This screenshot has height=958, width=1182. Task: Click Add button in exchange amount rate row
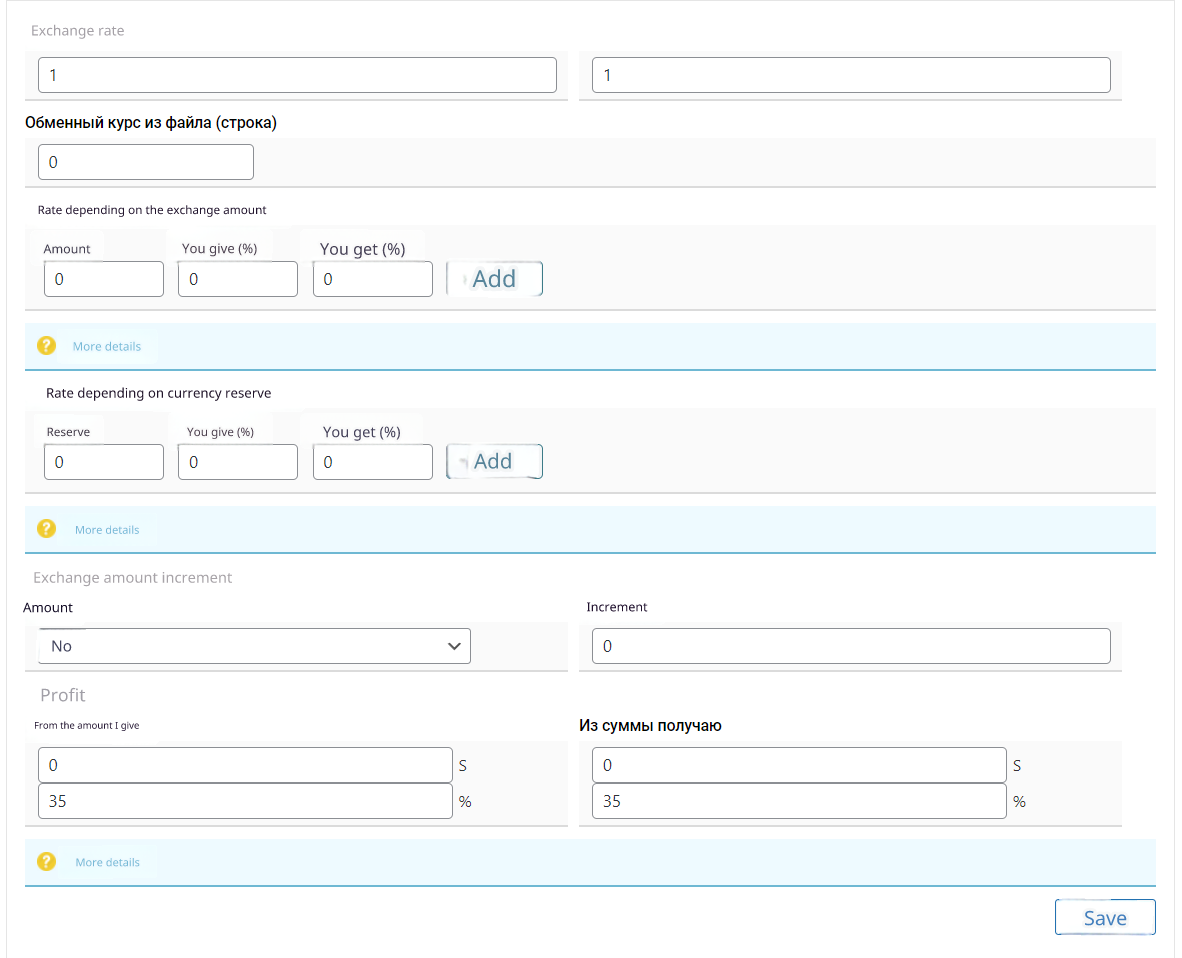tap(494, 279)
